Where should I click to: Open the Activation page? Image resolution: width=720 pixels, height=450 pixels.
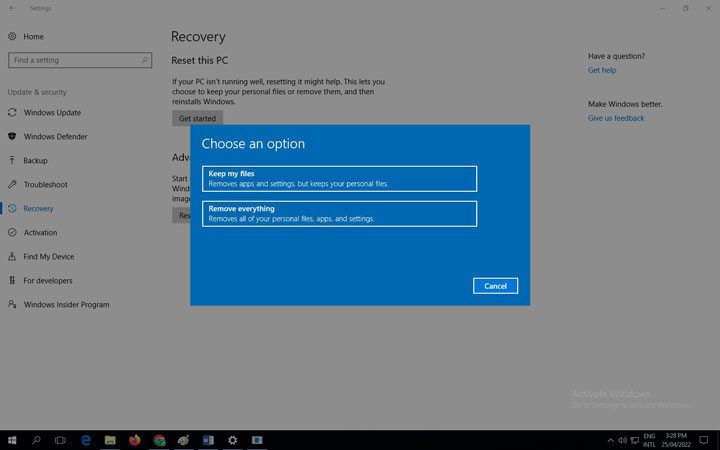click(40, 232)
